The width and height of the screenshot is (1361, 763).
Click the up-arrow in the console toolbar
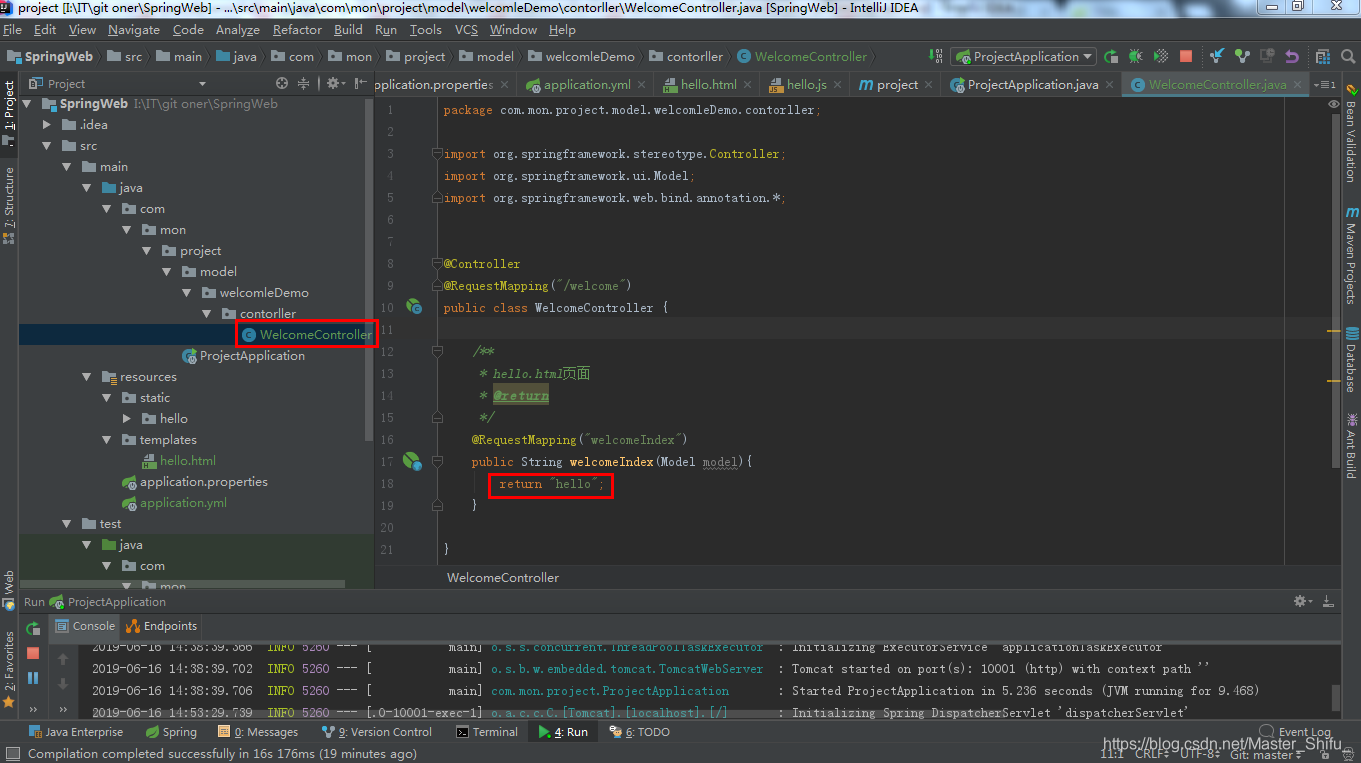tap(64, 659)
